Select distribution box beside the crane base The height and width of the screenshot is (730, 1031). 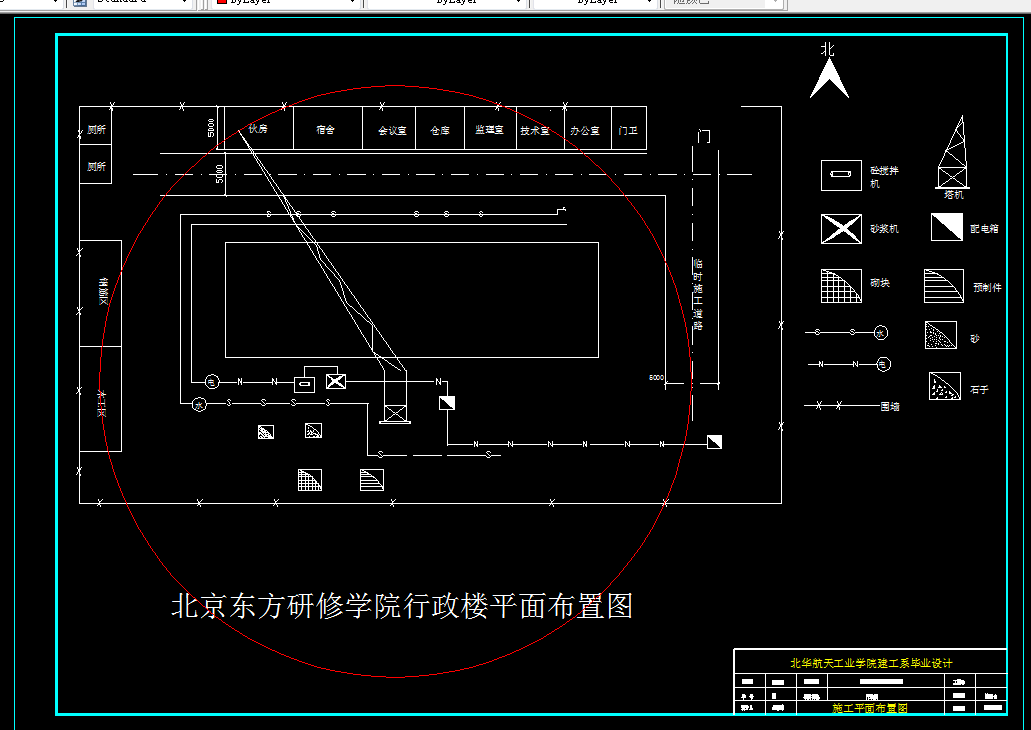point(447,402)
